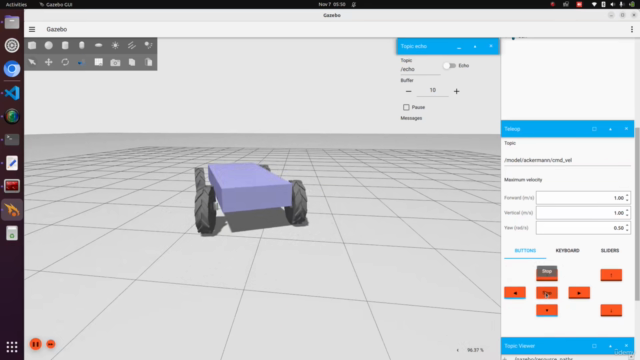Screen dimensions: 640x360
Task: Insert a cylinder shape into the scene
Action: point(65,45)
